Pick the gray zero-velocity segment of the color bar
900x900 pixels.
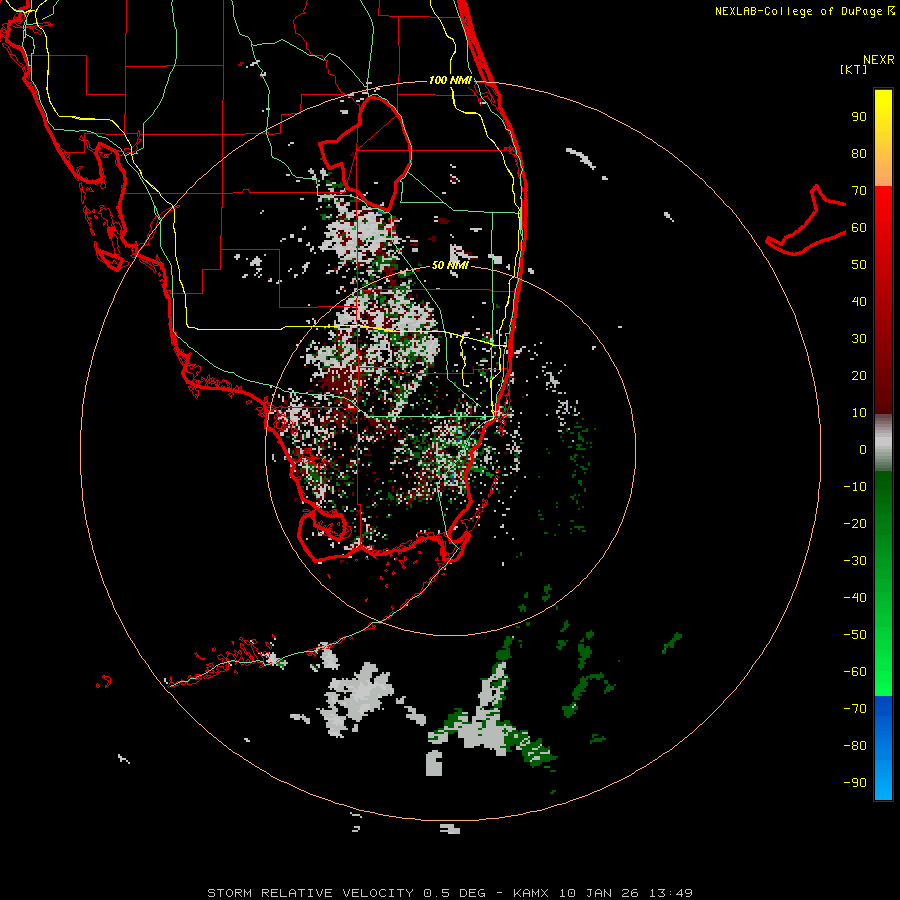tap(883, 442)
